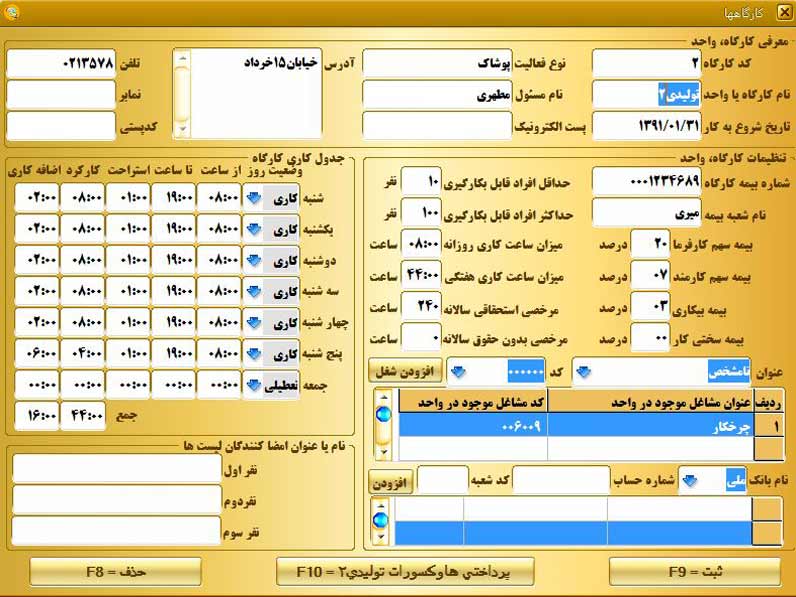Click the تلفن field
This screenshot has height=597, width=796.
point(61,63)
